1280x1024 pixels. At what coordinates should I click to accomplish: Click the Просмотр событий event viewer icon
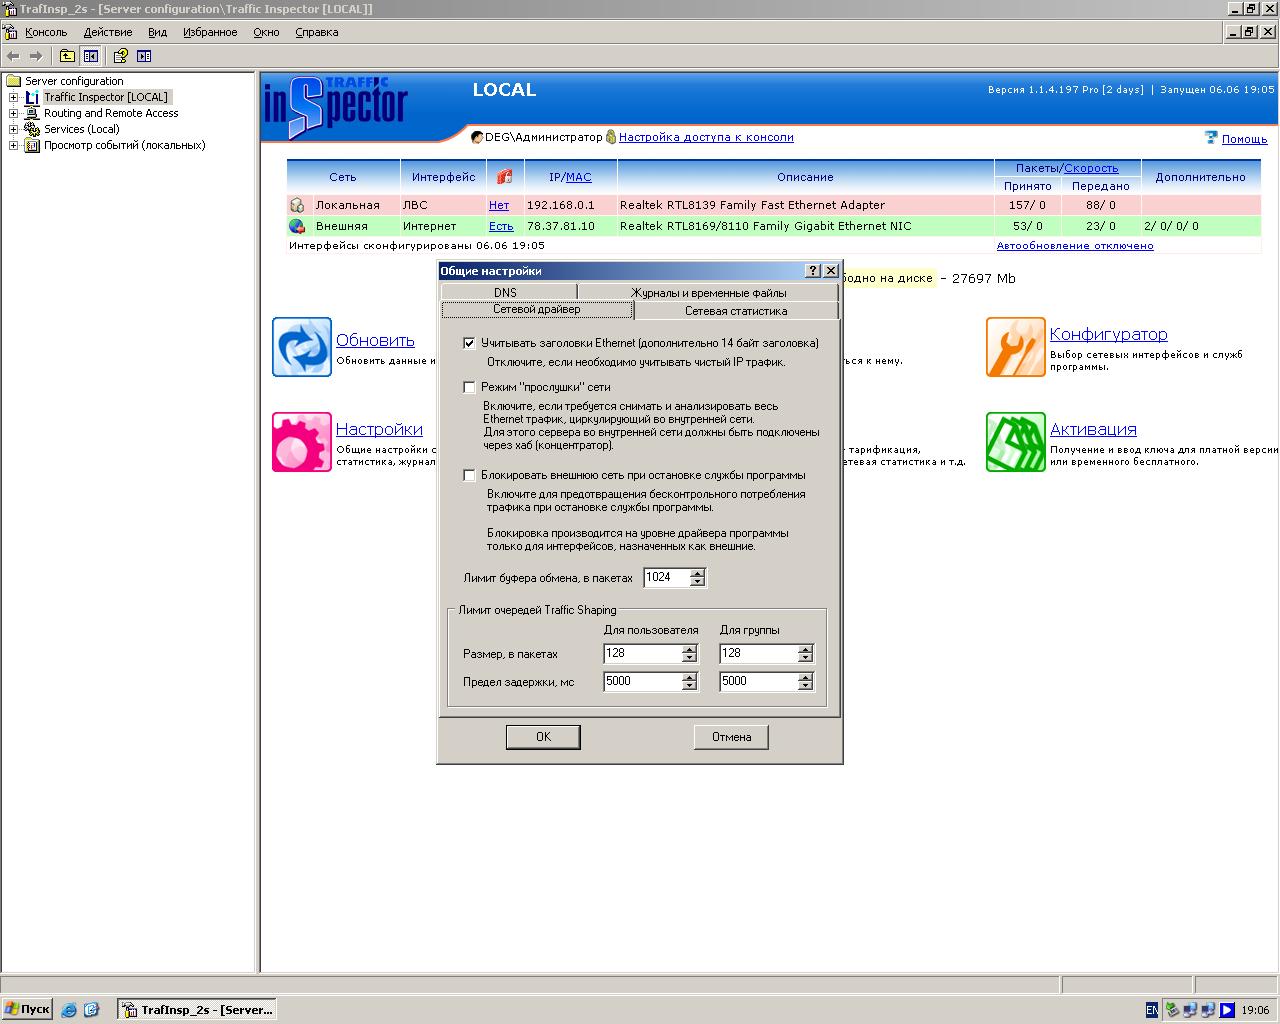(x=32, y=145)
